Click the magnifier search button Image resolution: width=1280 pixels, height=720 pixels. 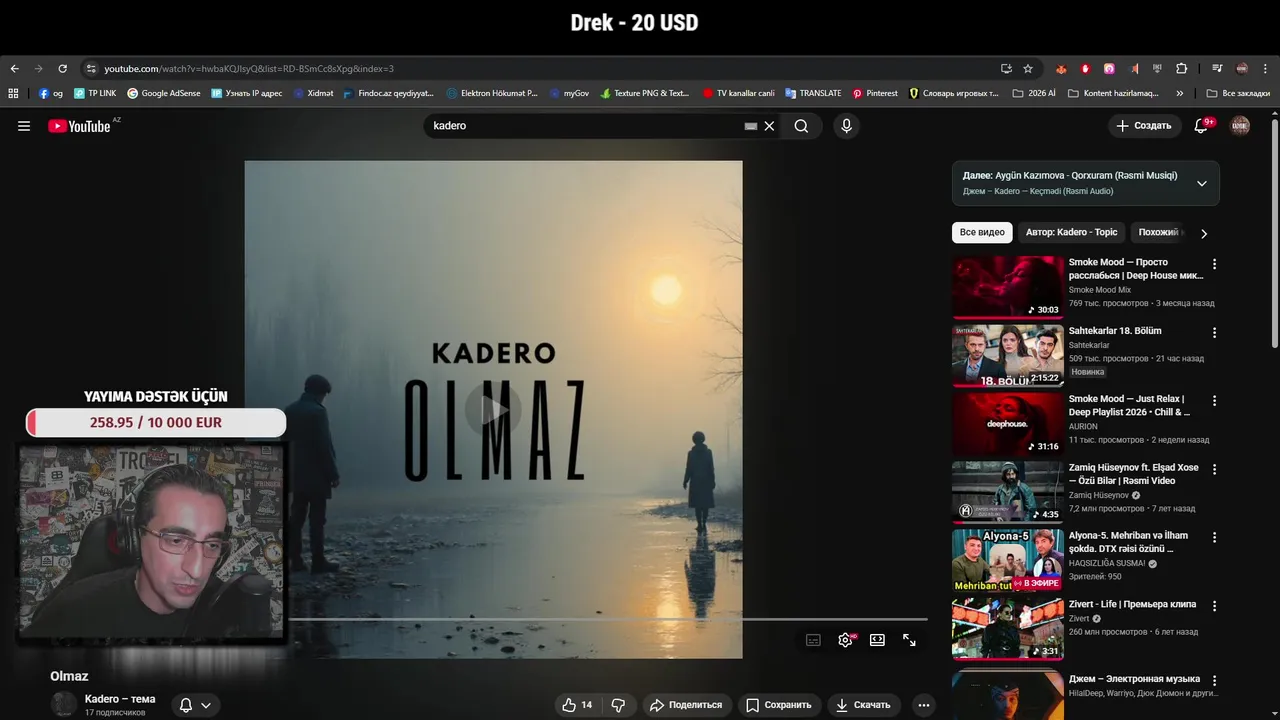[801, 126]
